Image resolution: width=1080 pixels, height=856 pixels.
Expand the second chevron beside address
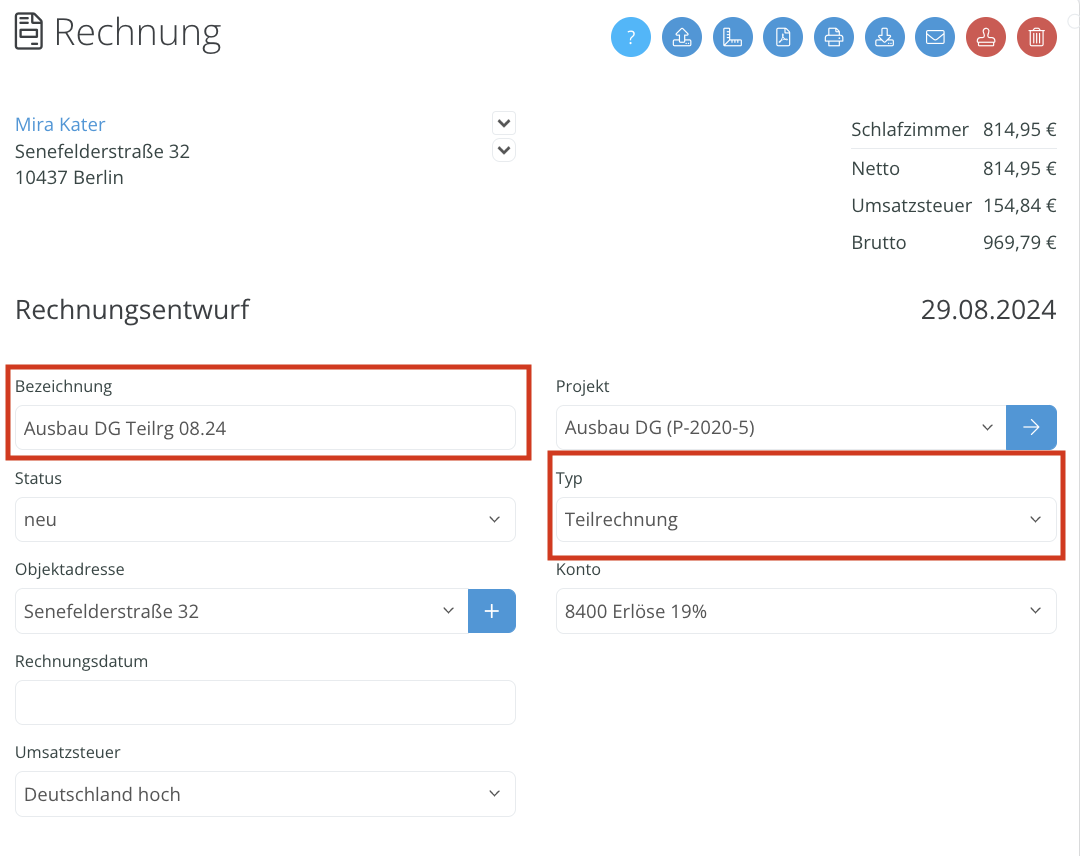[504, 150]
